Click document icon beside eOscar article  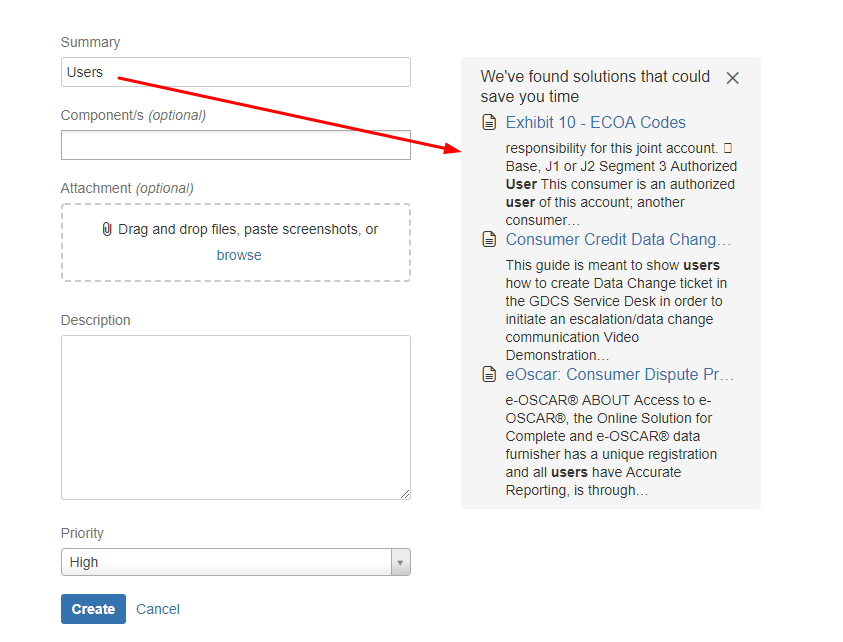coord(489,374)
